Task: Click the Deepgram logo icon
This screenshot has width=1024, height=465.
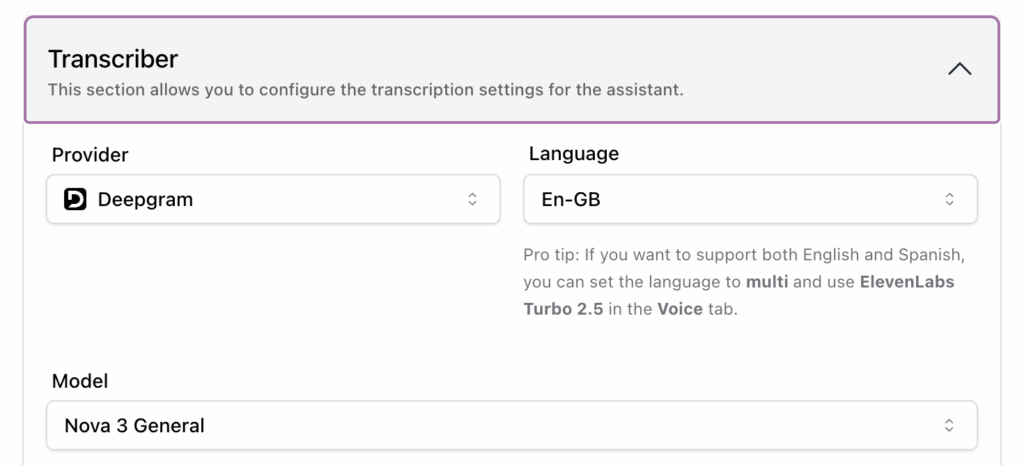Action: (75, 200)
